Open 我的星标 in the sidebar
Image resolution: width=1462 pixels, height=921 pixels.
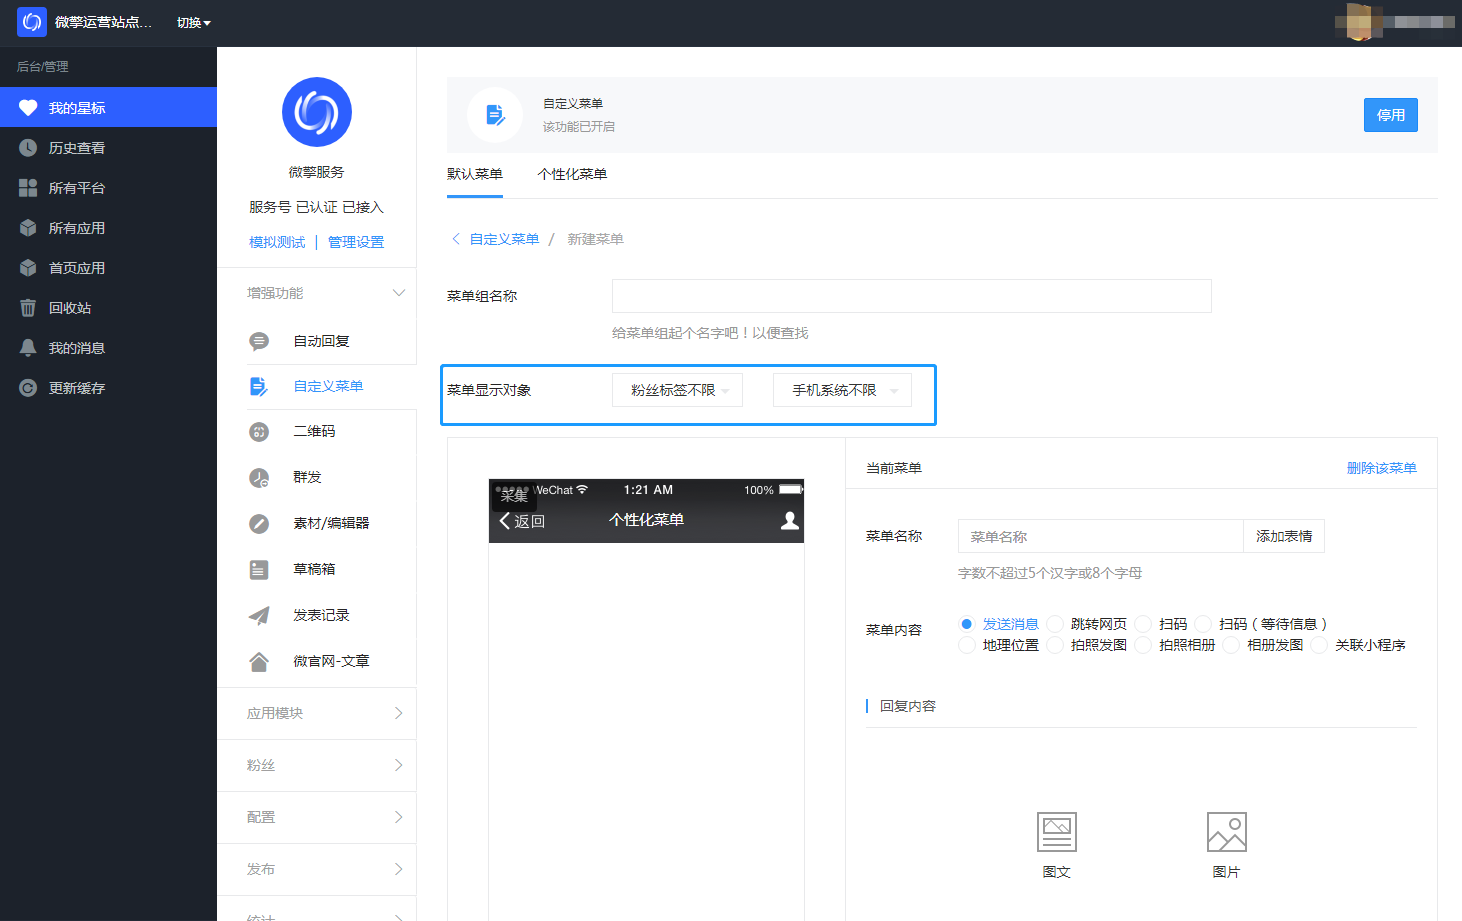[x=108, y=107]
